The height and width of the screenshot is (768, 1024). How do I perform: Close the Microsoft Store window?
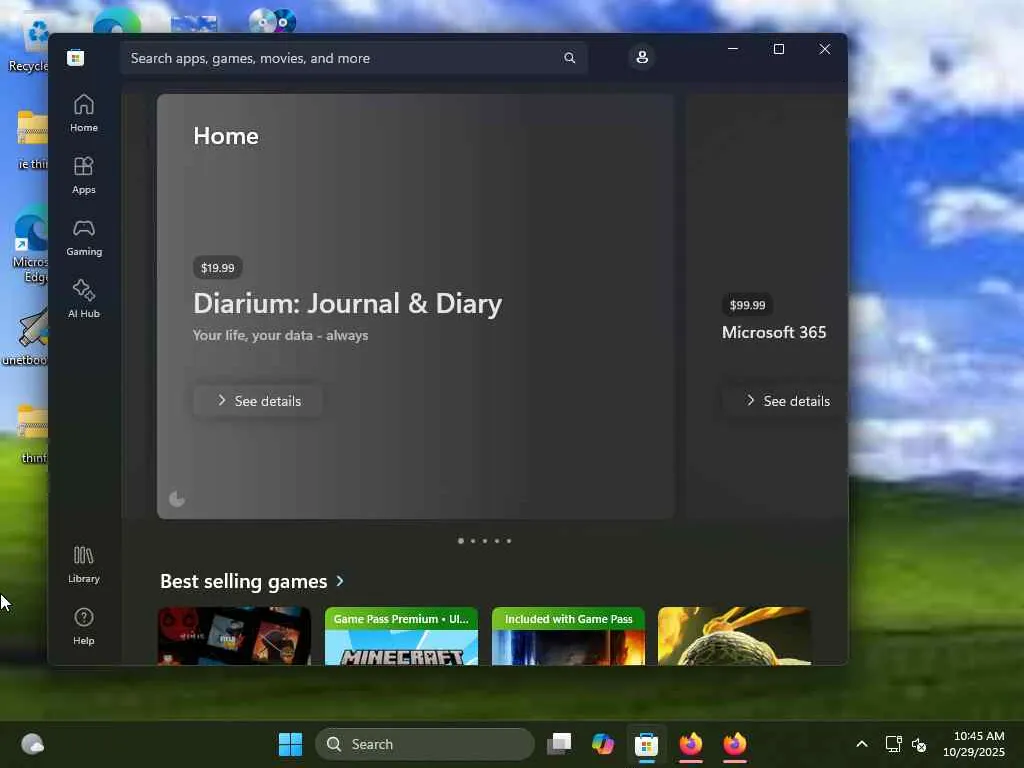[x=825, y=49]
